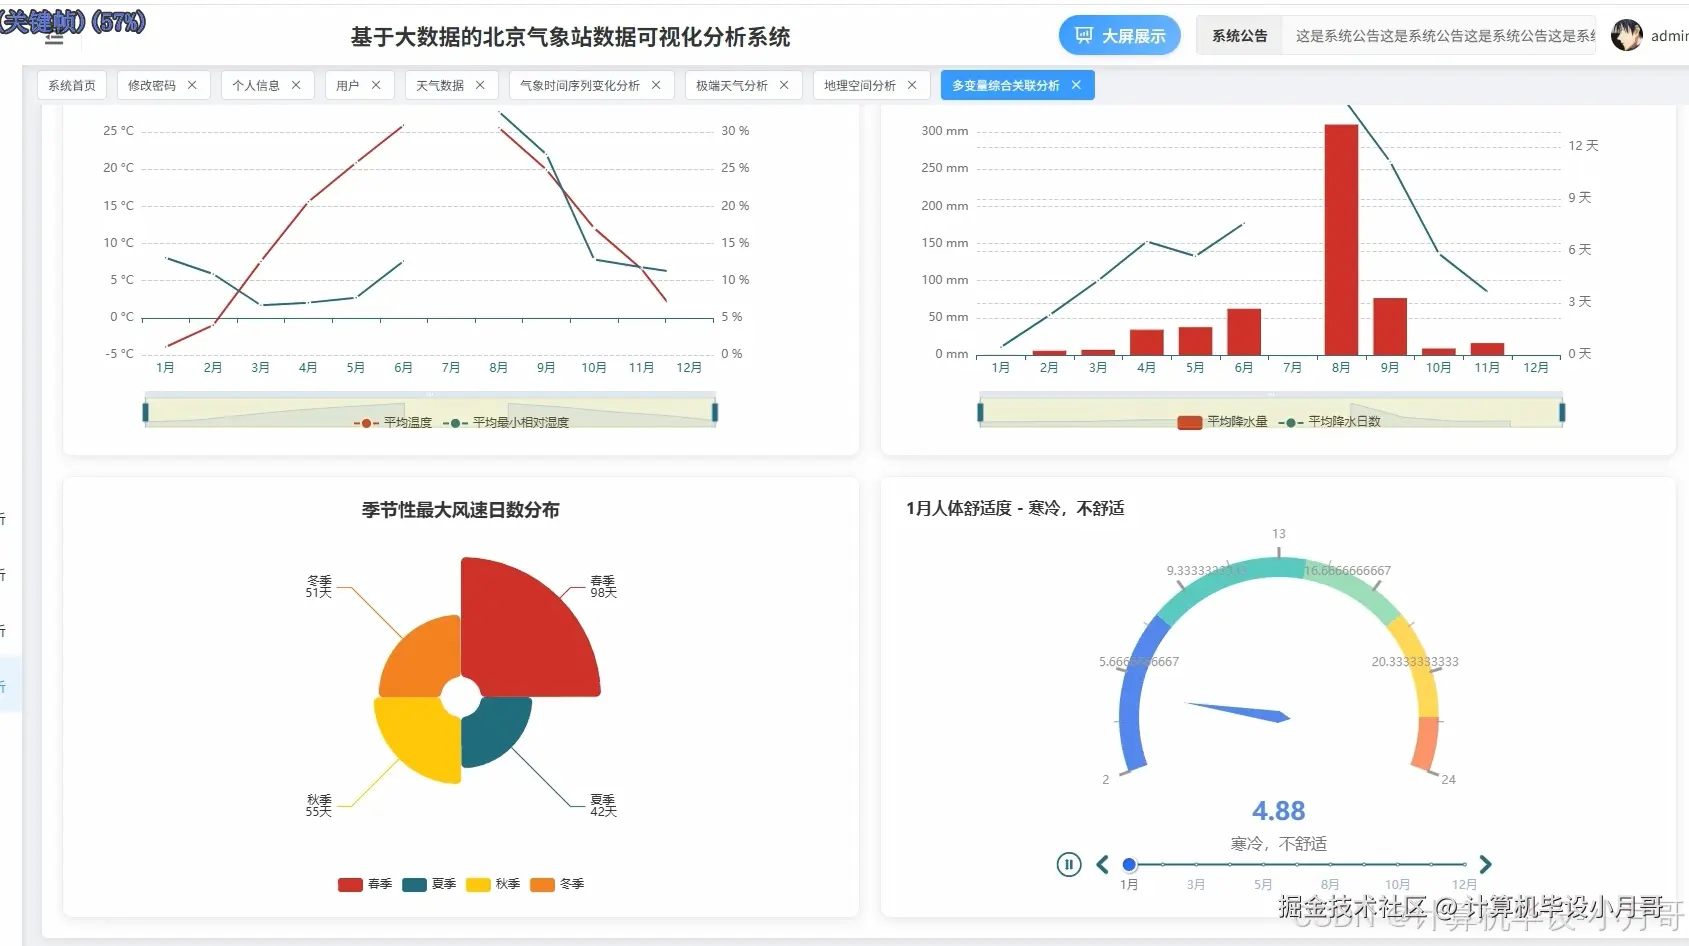
Task: Open the admin user menu
Action: click(1669, 36)
